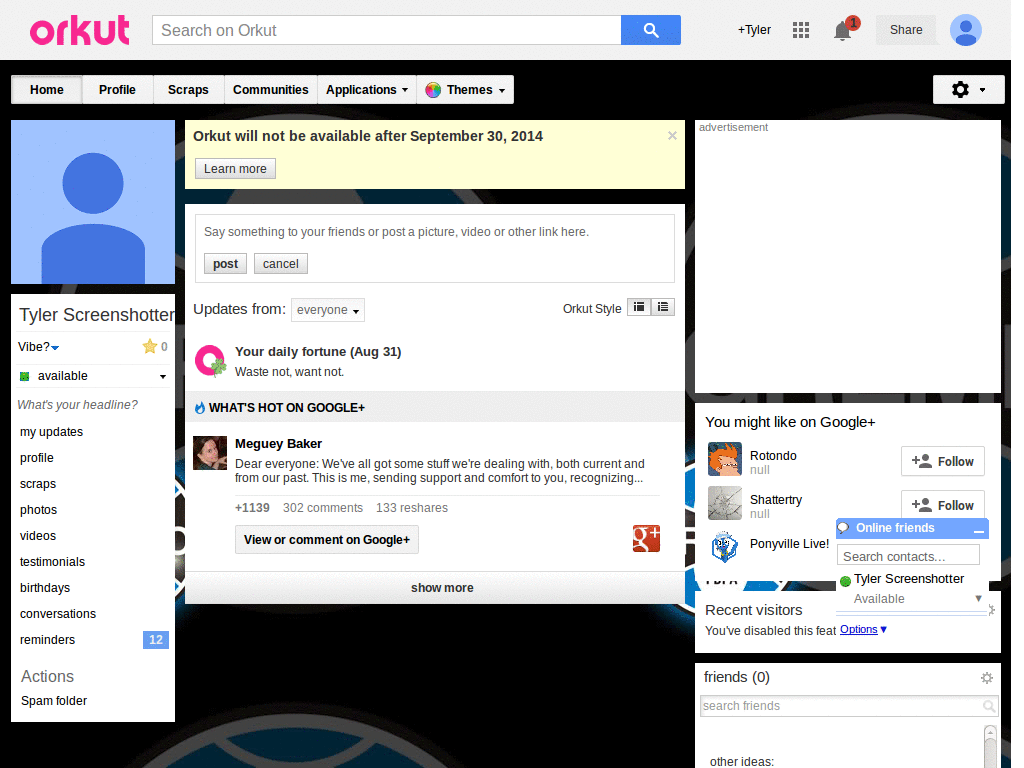The width and height of the screenshot is (1024, 768).
Task: Switch to first Orkut Style view toggle
Action: click(x=639, y=308)
